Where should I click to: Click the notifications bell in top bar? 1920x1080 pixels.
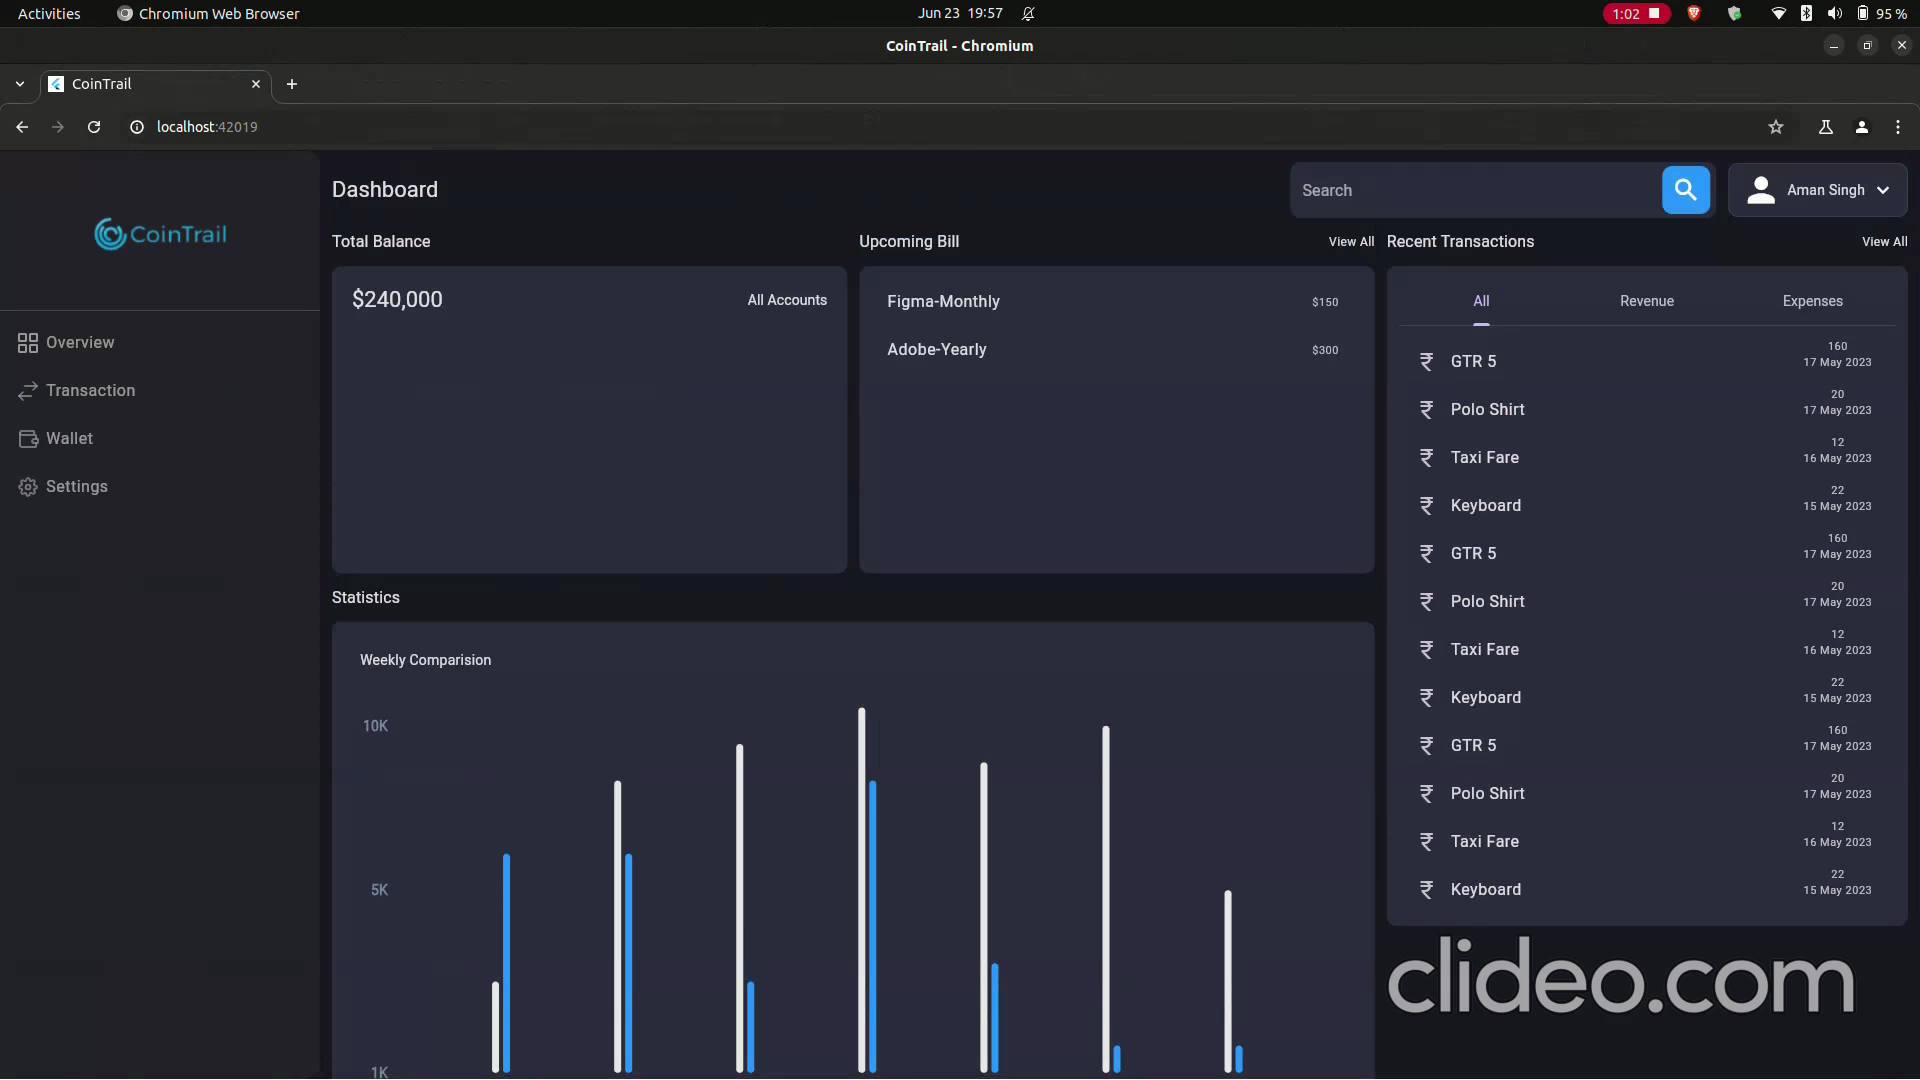(1028, 13)
